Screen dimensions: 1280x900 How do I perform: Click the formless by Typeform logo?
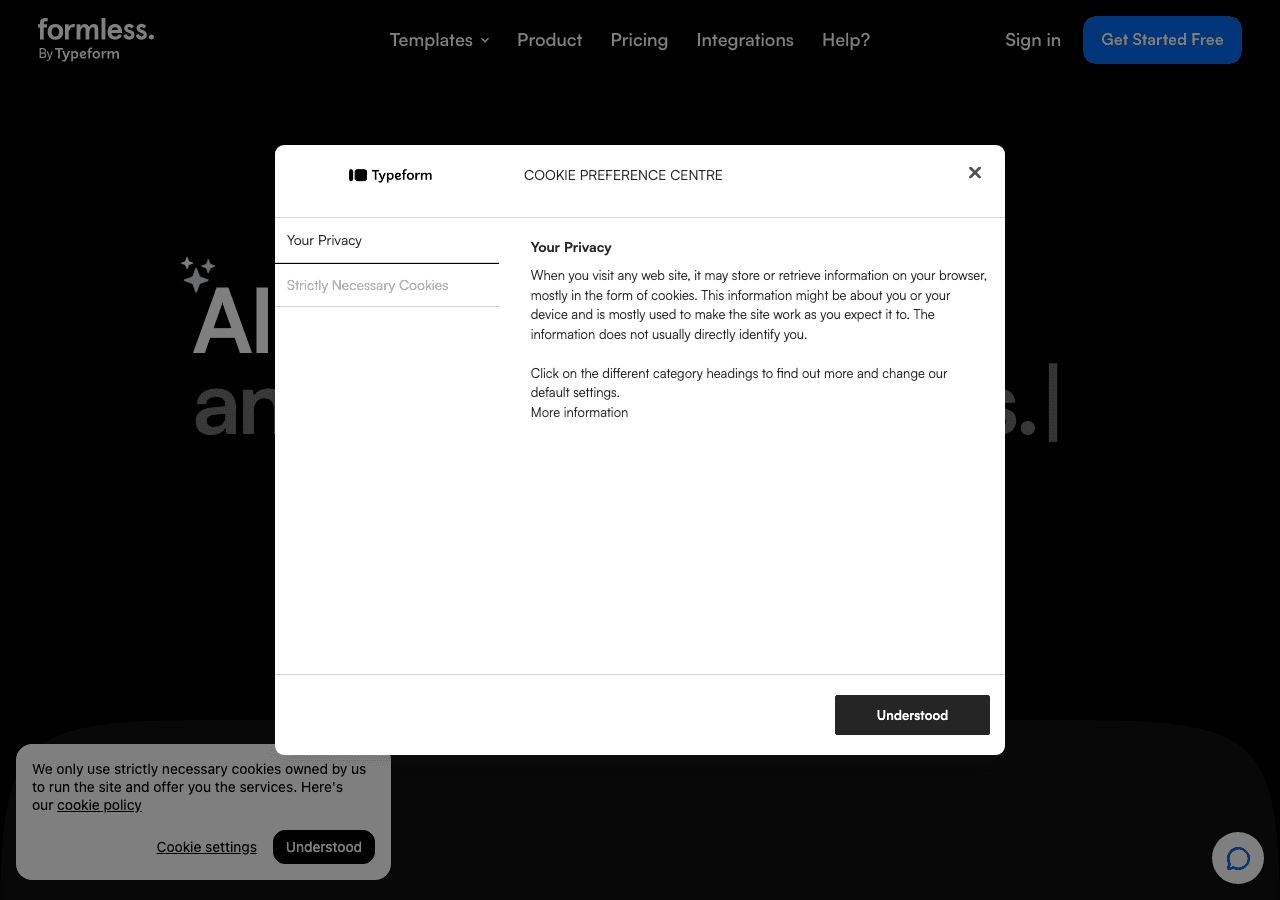coord(96,40)
